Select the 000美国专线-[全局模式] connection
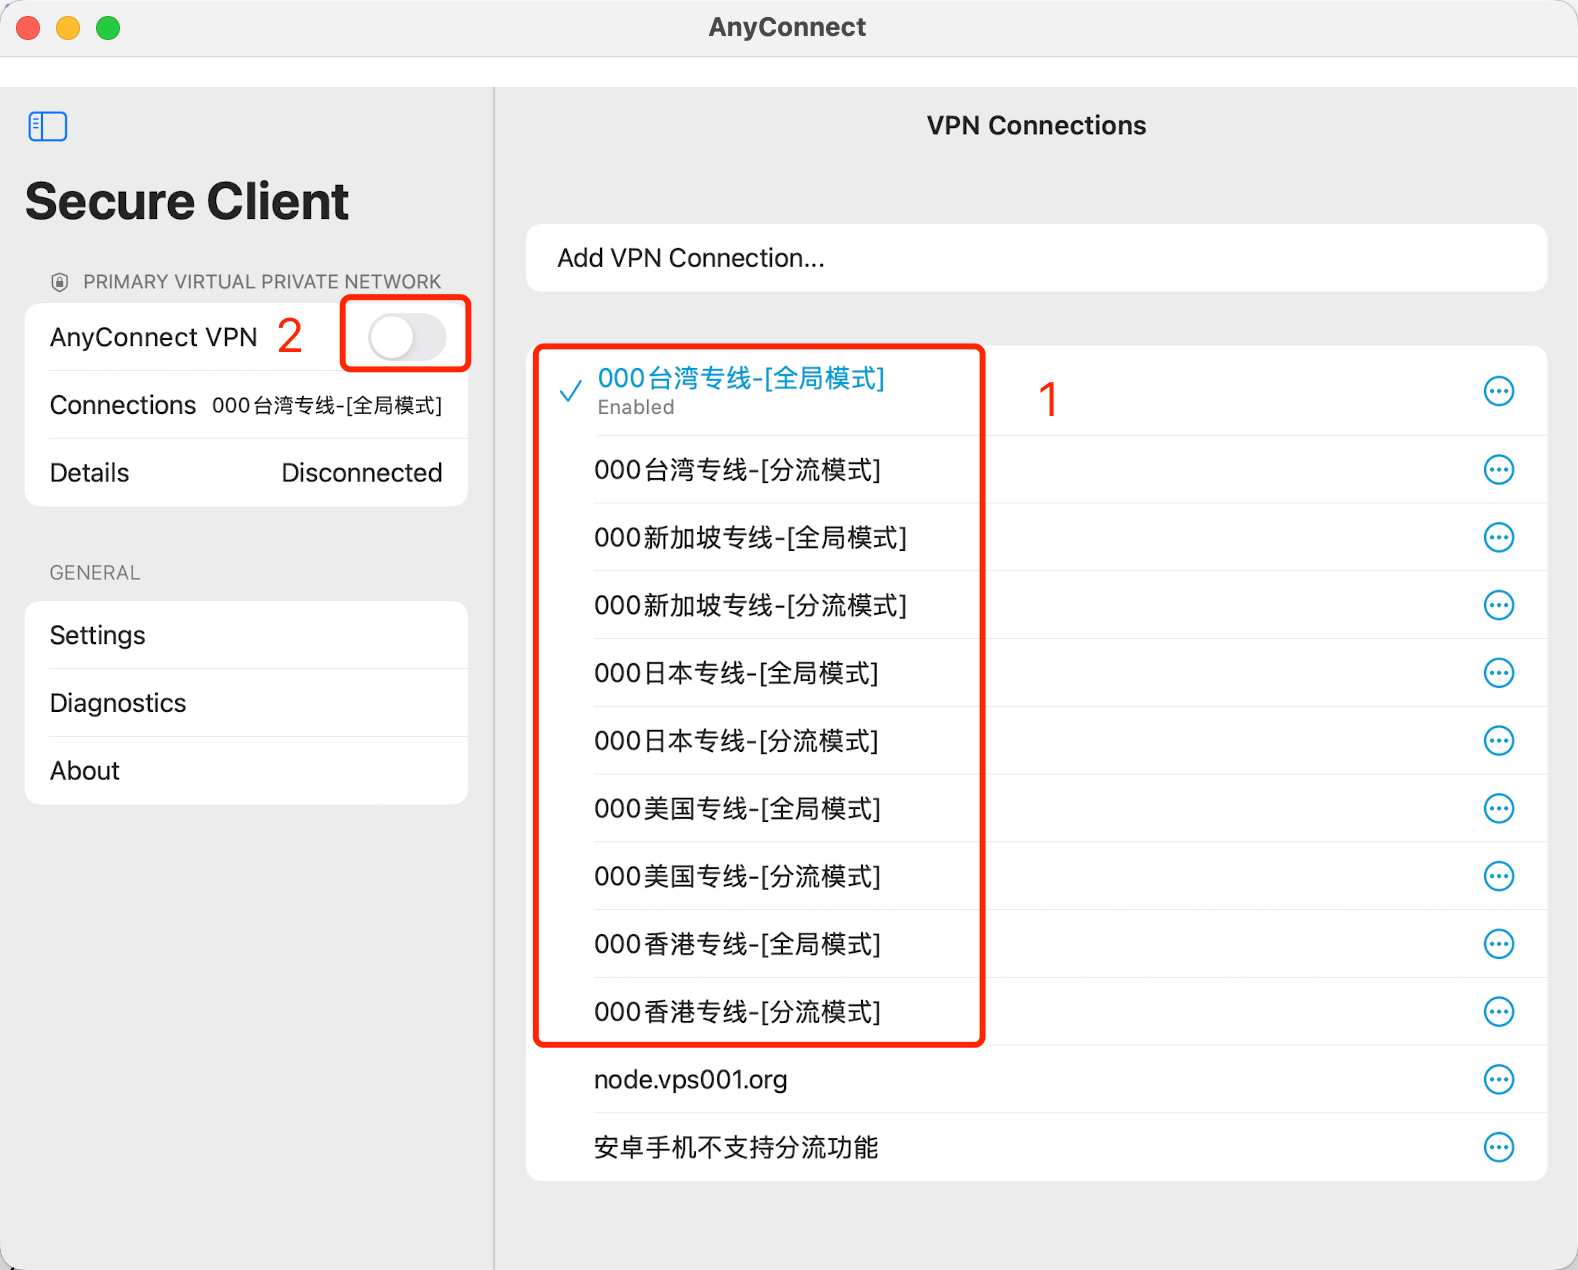The height and width of the screenshot is (1270, 1578). coord(737,809)
